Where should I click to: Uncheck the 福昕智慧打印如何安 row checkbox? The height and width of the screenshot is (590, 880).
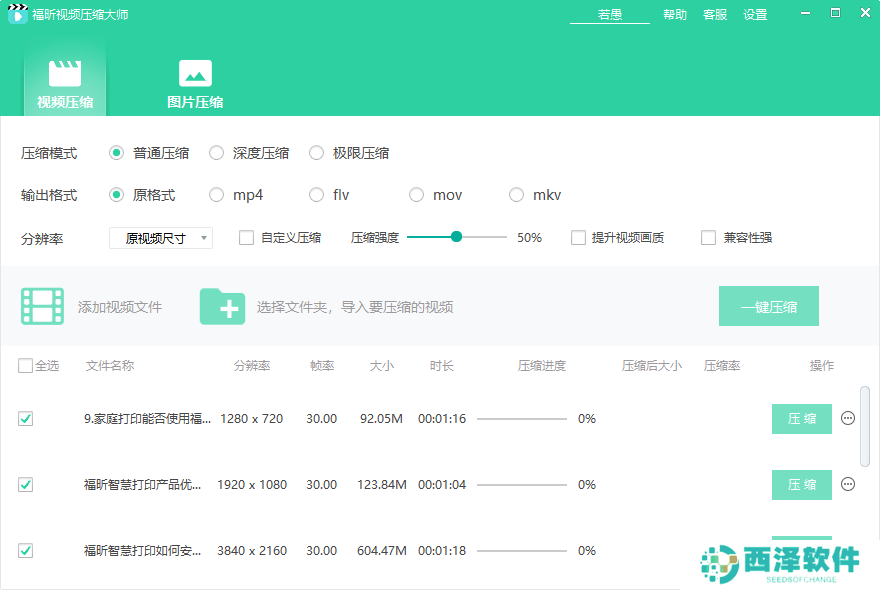pos(25,551)
